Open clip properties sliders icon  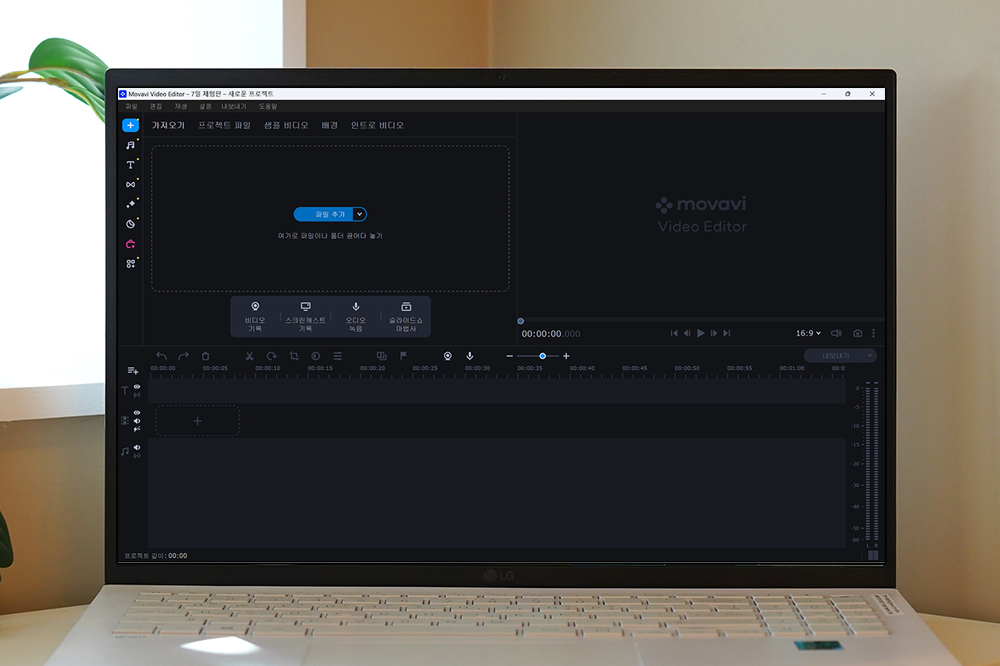pos(337,356)
